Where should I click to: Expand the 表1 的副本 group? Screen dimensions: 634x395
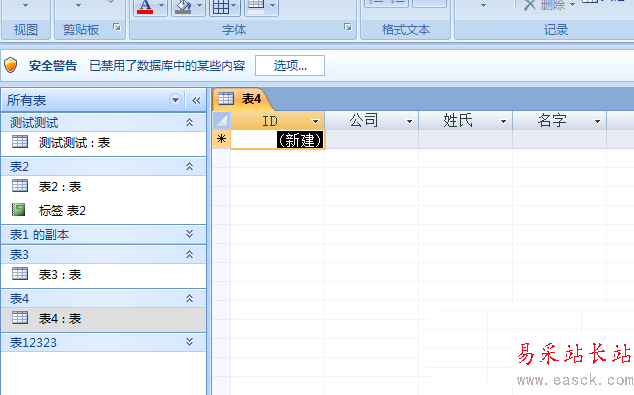189,234
